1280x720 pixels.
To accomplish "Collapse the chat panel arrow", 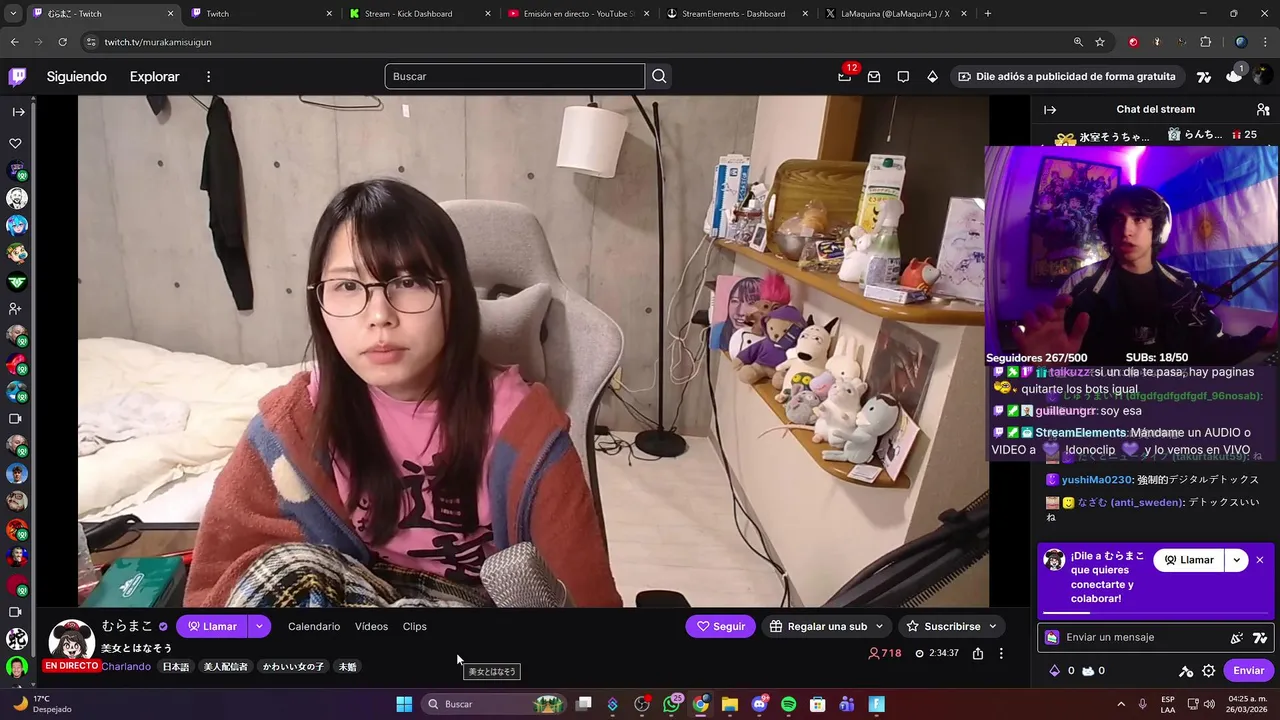I will pyautogui.click(x=1050, y=110).
